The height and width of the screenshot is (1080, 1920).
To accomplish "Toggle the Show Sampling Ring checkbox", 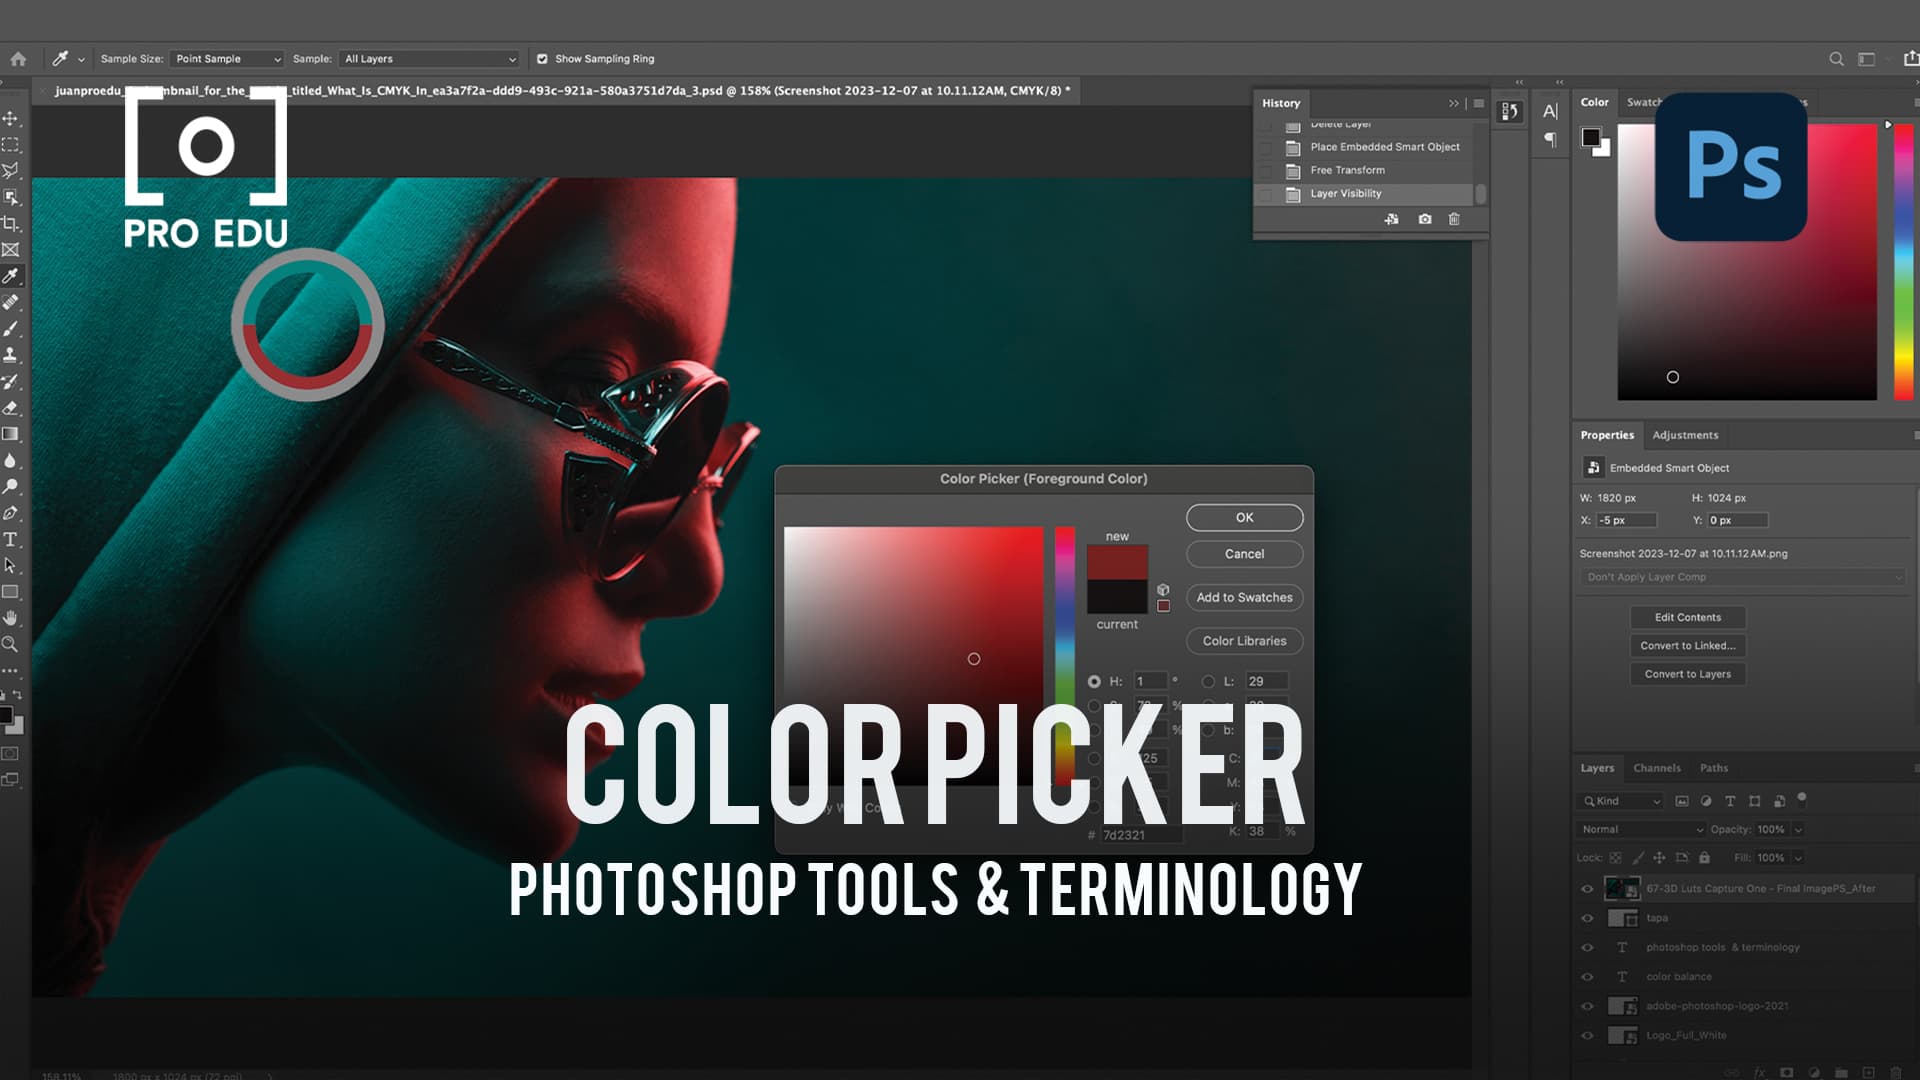I will [542, 59].
